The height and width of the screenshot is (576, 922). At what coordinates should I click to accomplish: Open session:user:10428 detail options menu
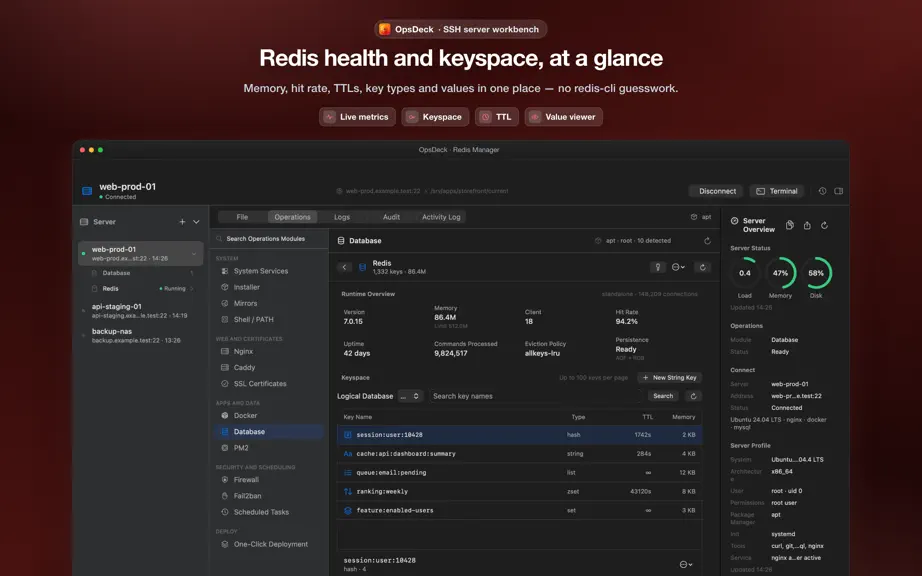[x=686, y=564]
